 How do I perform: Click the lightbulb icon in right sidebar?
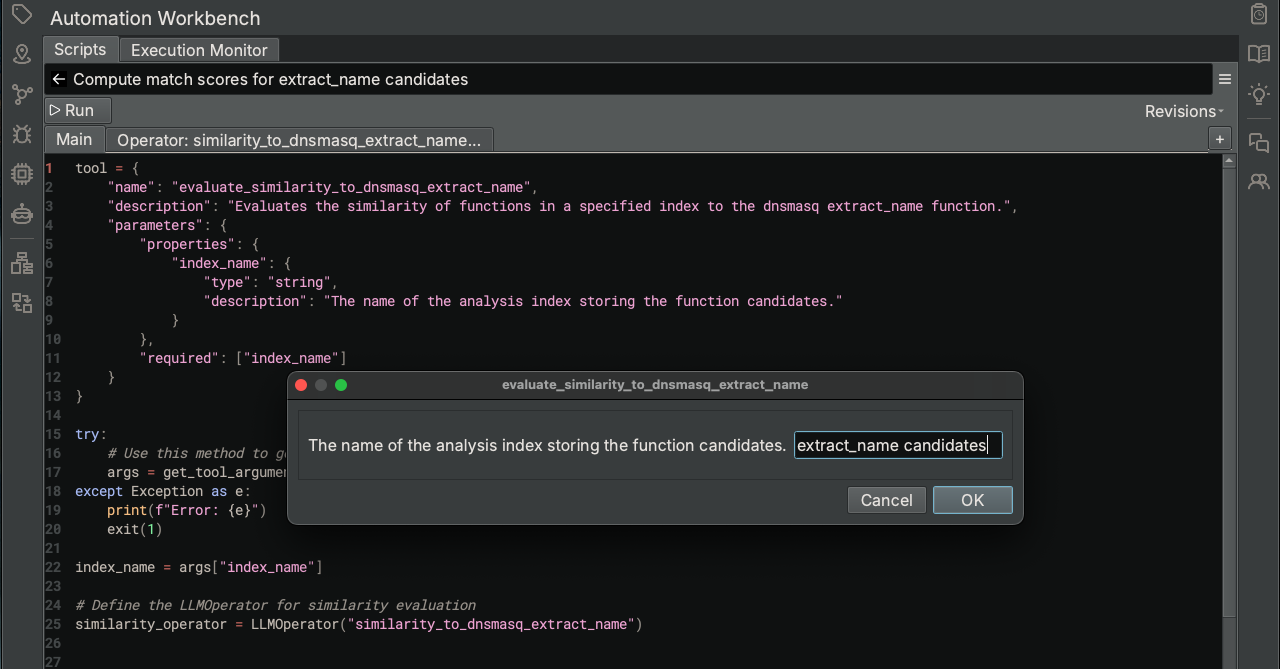(1259, 95)
